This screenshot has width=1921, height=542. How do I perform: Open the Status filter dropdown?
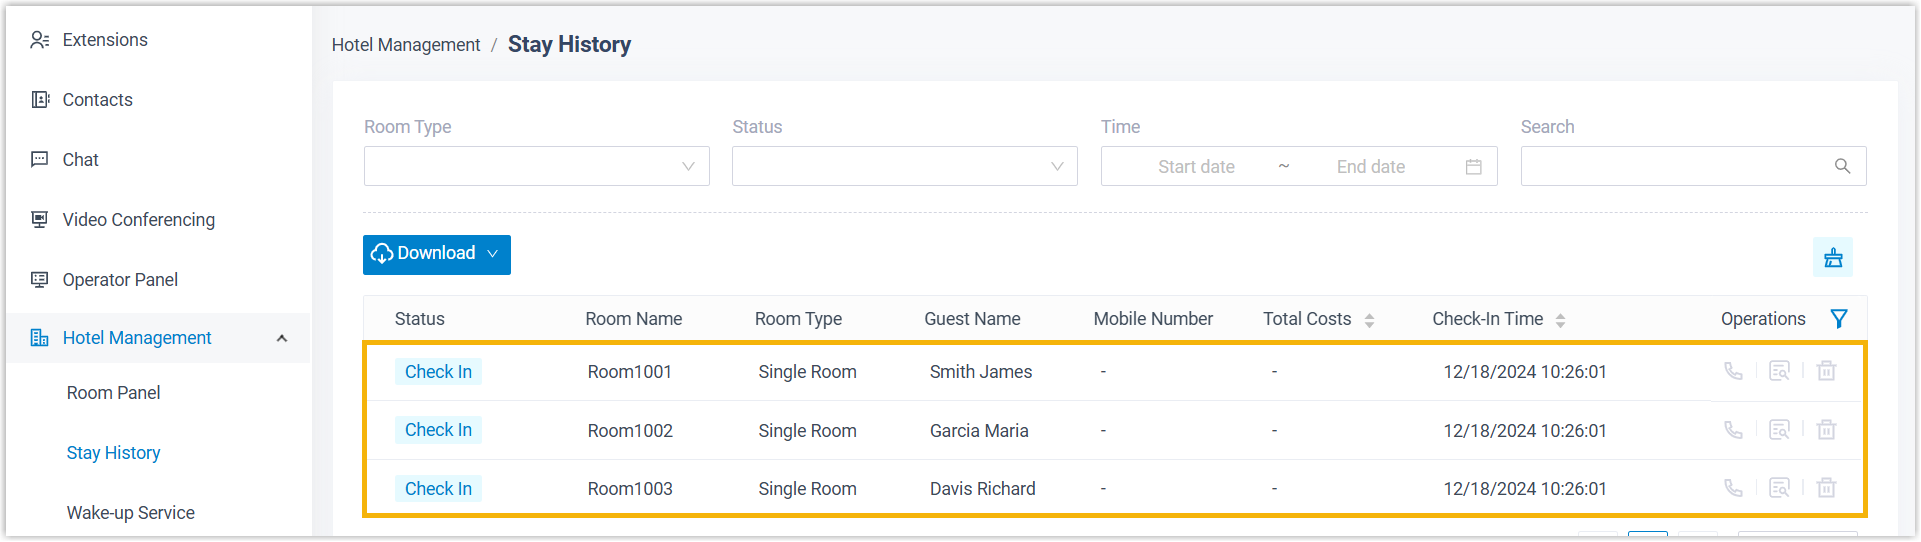click(x=904, y=166)
